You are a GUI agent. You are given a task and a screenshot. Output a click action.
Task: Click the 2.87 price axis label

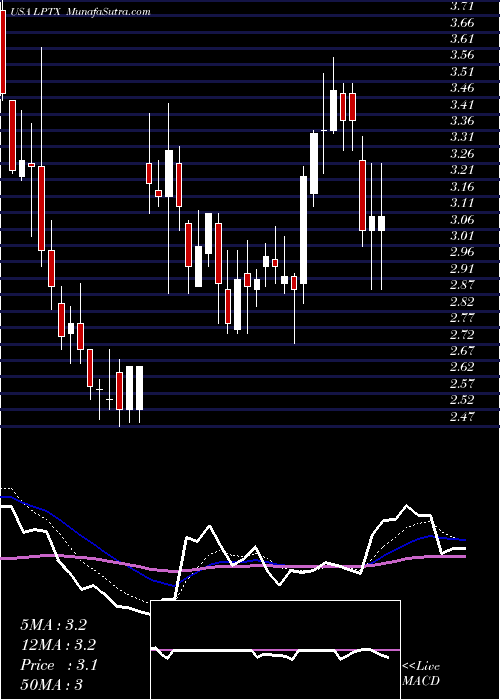click(x=462, y=286)
